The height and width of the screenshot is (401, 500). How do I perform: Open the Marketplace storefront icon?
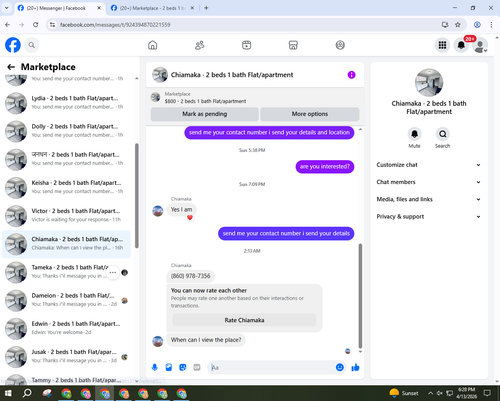[x=293, y=45]
